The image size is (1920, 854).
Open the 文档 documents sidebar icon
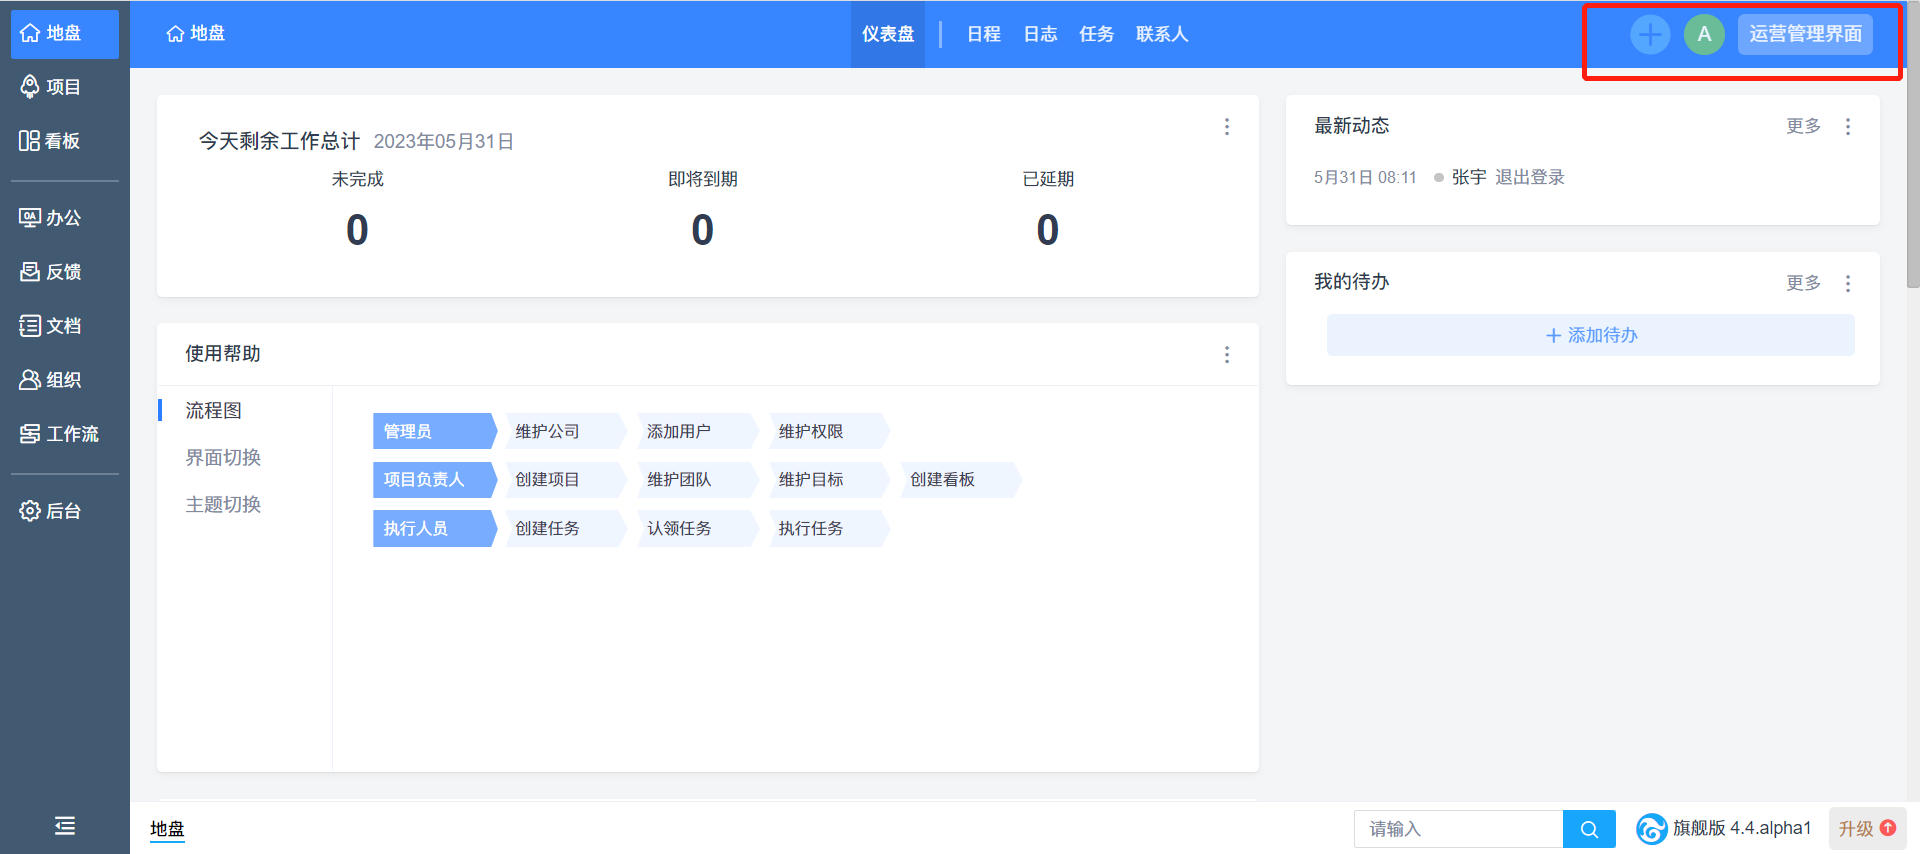point(30,326)
